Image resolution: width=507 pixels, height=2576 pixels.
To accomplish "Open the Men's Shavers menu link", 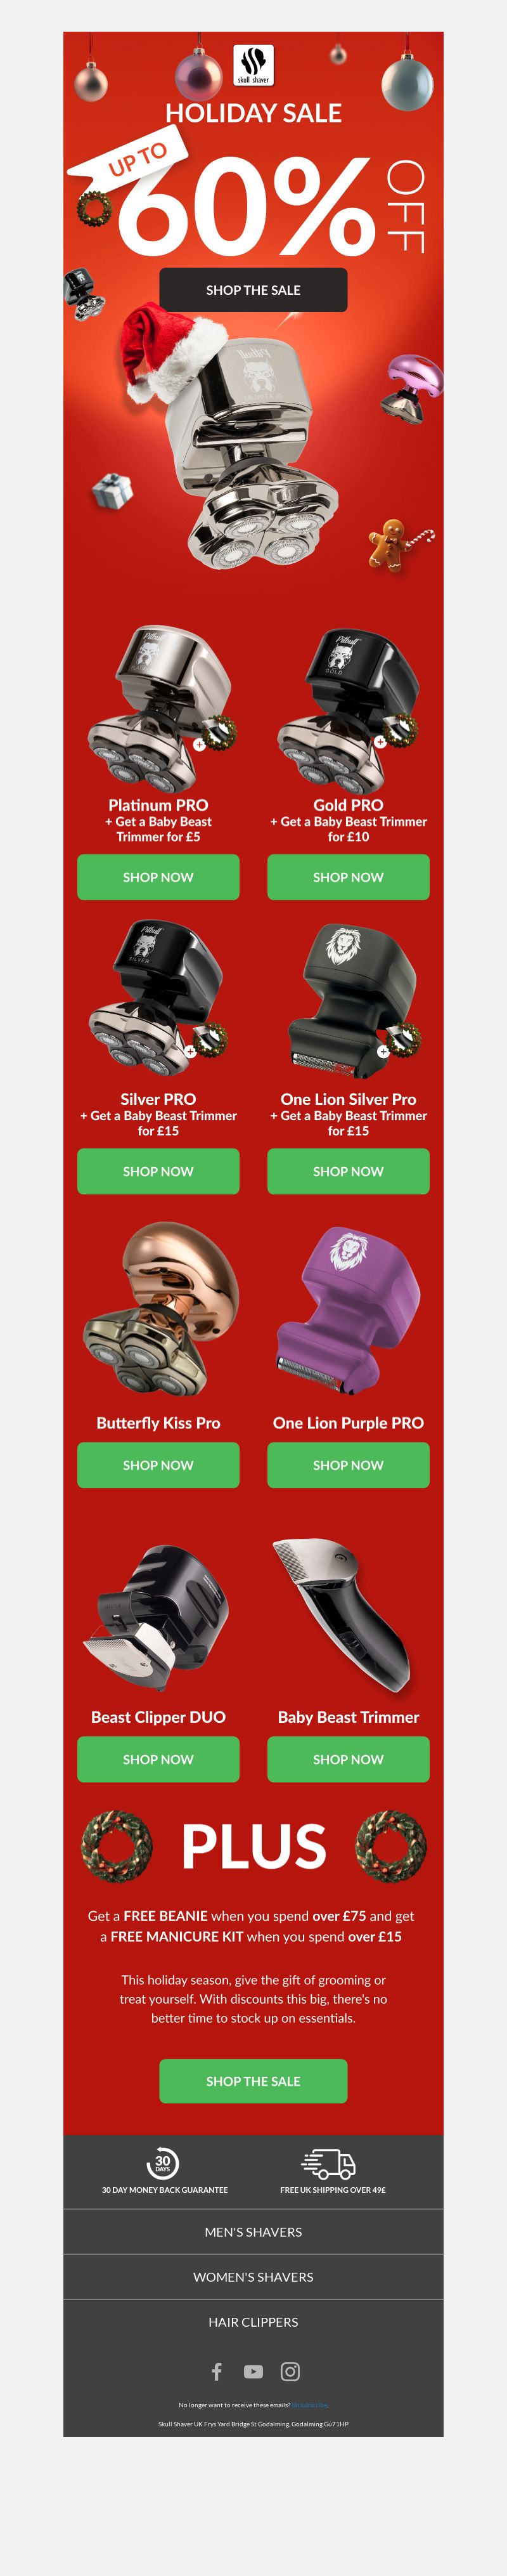I will [253, 2231].
